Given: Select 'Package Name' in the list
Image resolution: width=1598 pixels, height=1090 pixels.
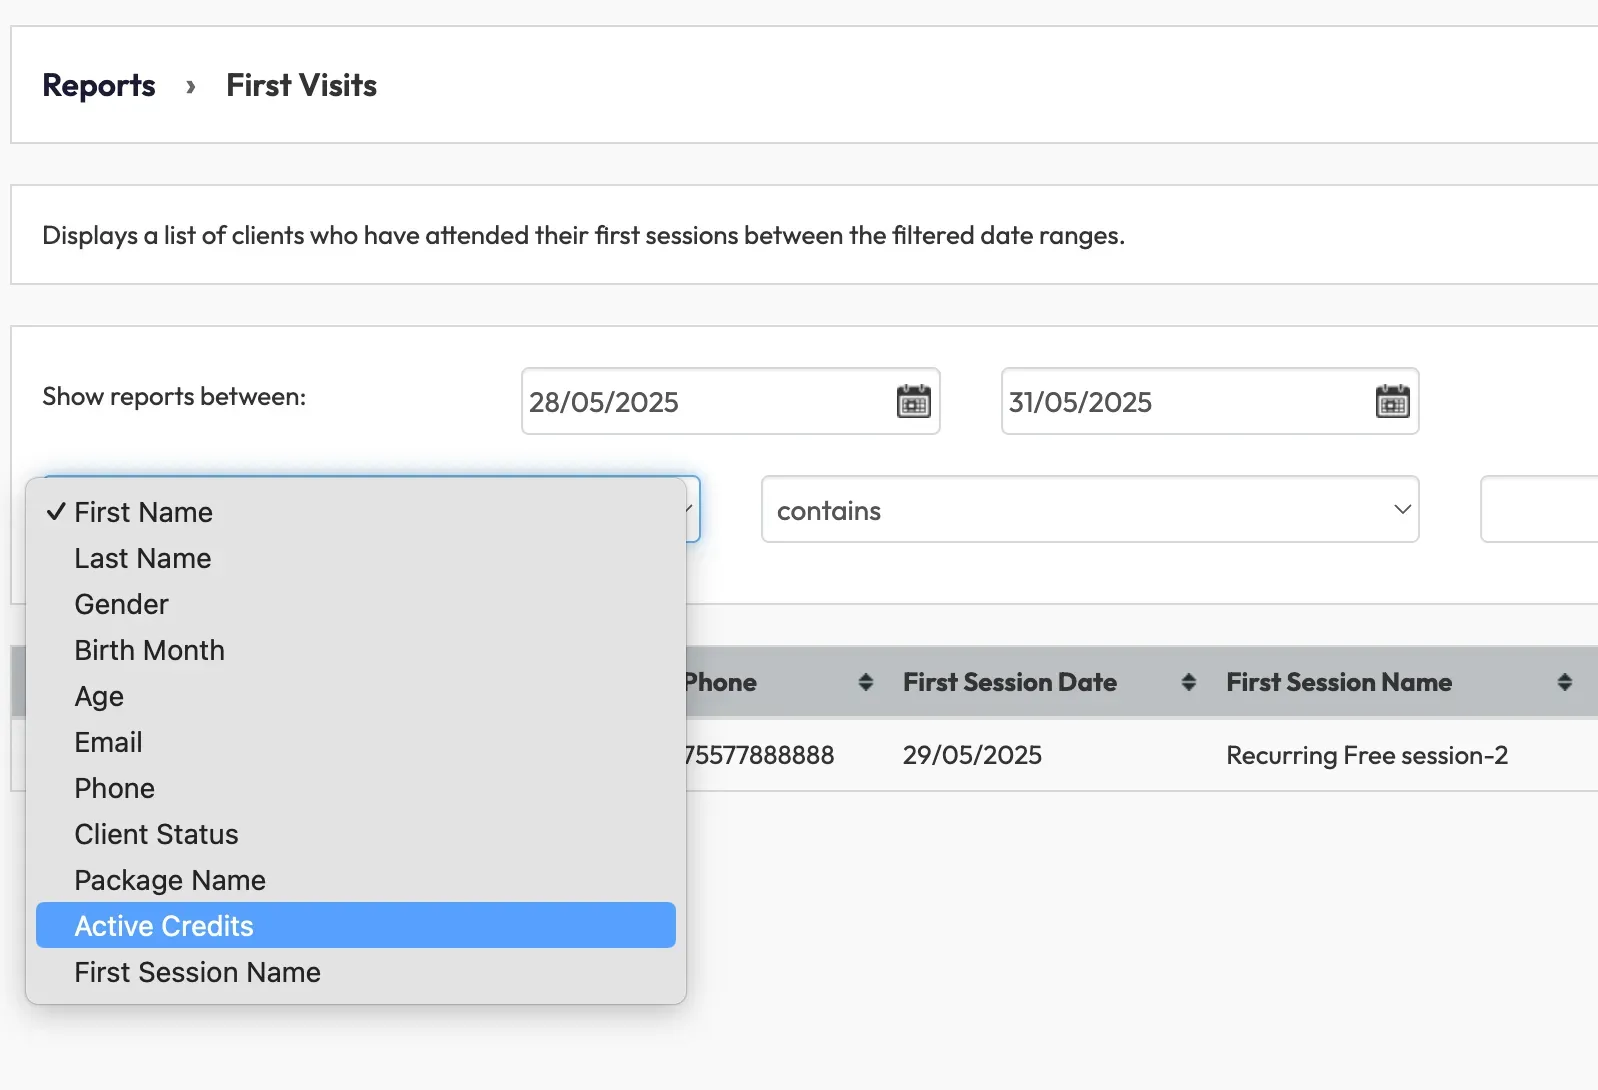Looking at the screenshot, I should click(170, 880).
